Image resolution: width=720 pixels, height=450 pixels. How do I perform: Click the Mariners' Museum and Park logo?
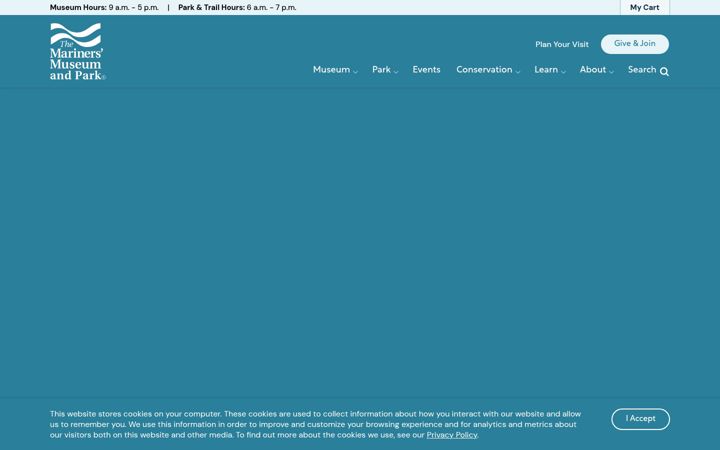pos(78,51)
